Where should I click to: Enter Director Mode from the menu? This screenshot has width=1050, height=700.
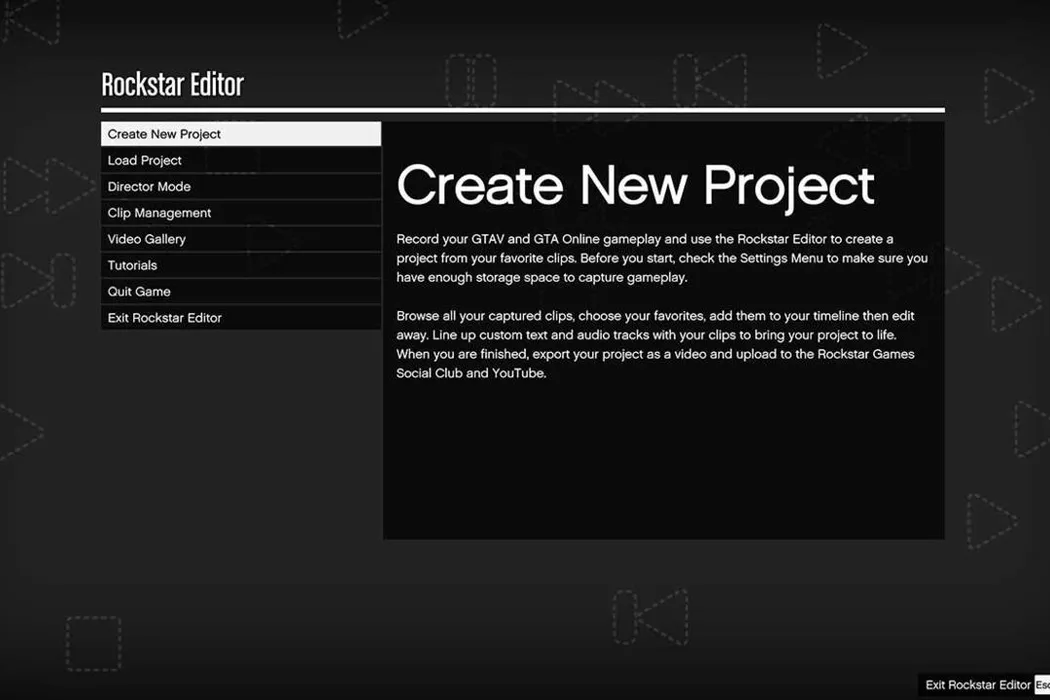(240, 186)
